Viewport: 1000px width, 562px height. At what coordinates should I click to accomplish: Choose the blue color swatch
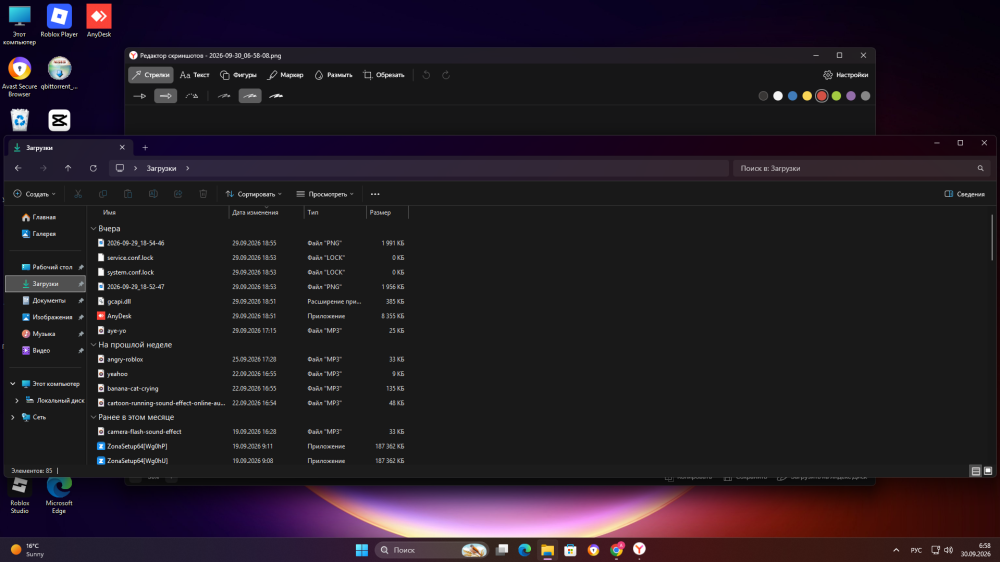792,96
